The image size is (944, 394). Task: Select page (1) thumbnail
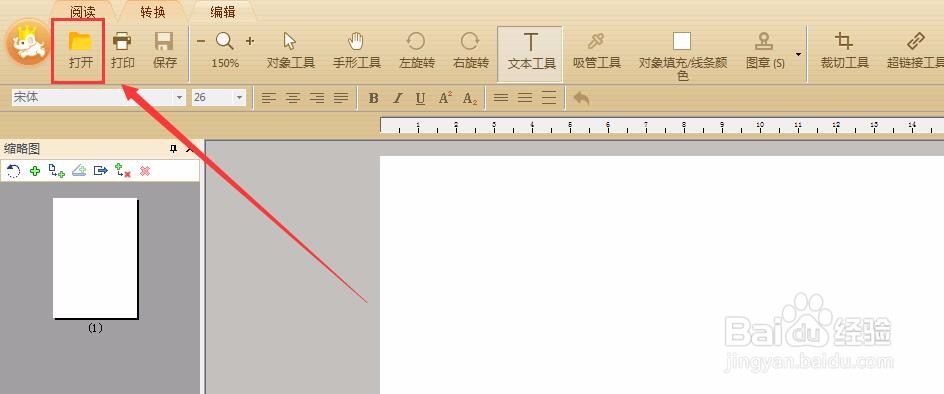[x=95, y=258]
